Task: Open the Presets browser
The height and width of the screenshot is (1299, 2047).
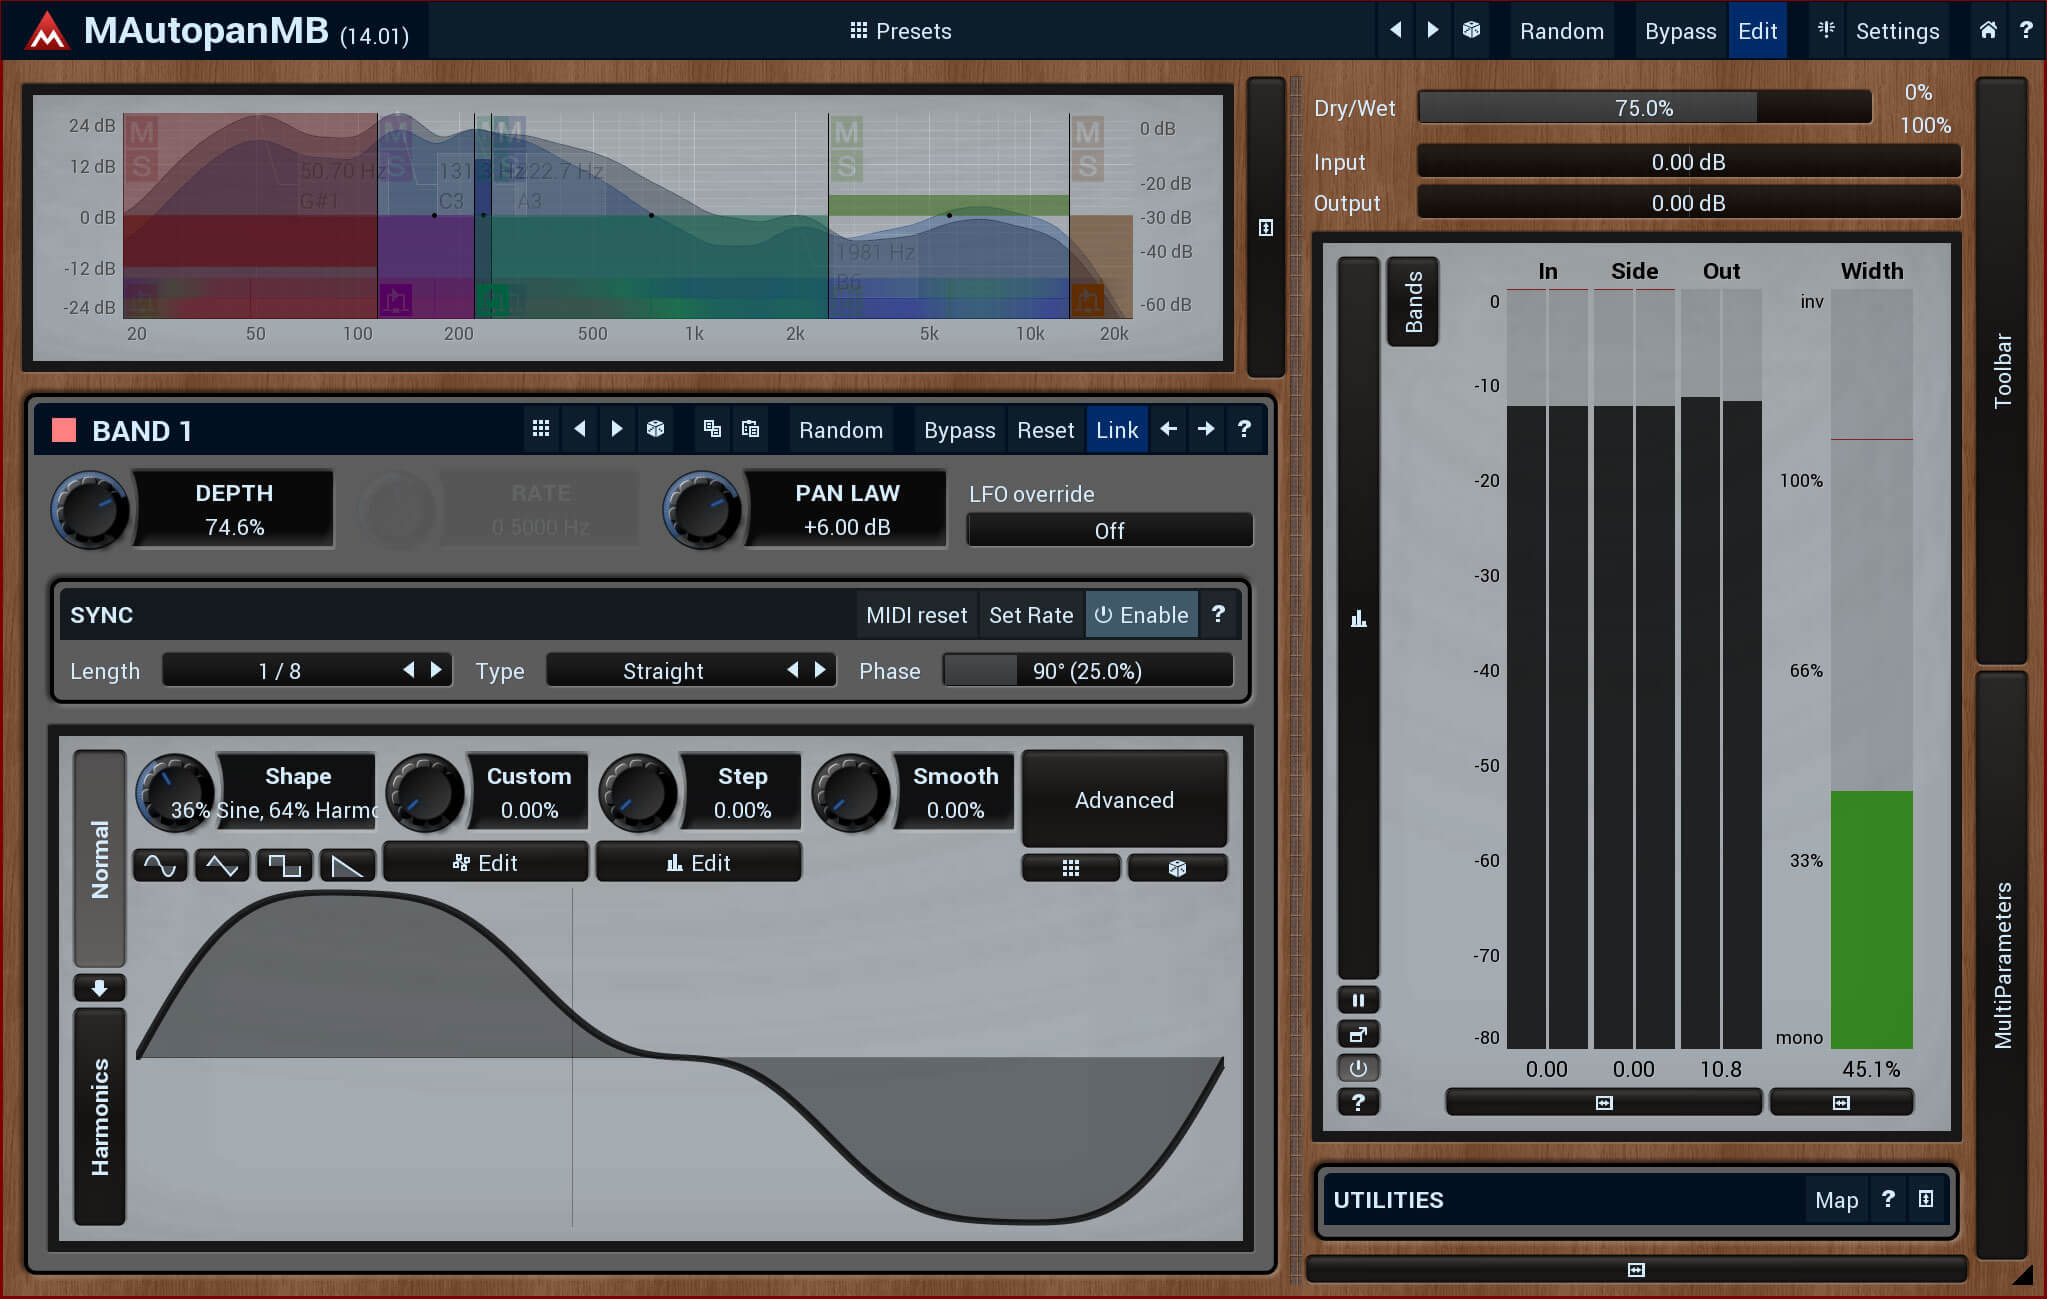Action: click(x=900, y=31)
